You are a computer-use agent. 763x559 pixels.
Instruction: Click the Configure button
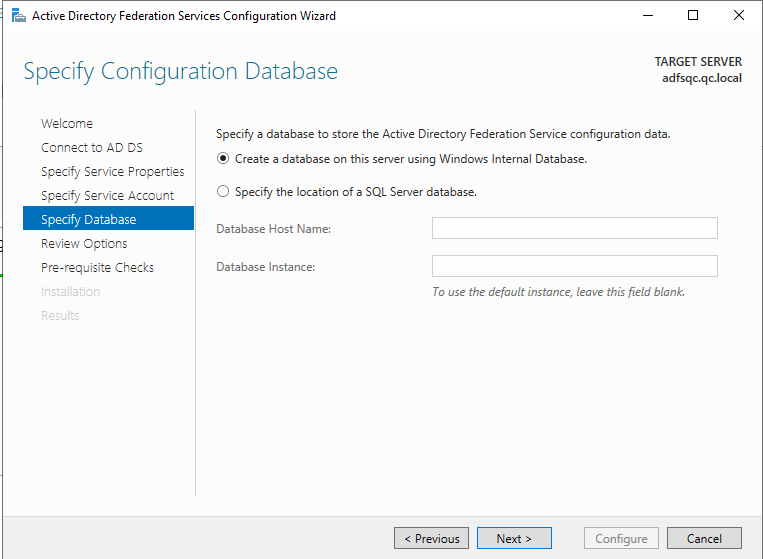click(x=621, y=539)
